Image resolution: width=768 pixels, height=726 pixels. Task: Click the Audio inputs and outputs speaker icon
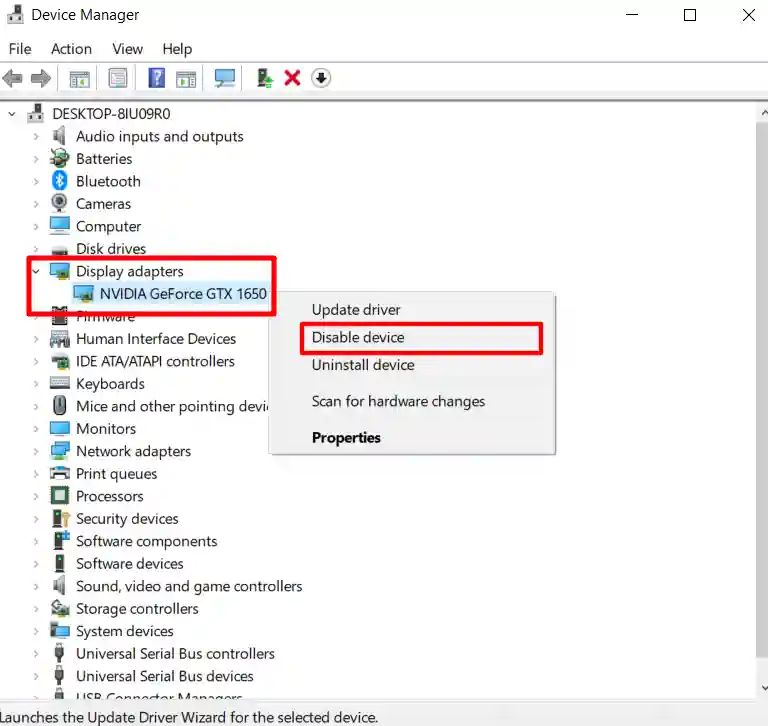(x=60, y=136)
